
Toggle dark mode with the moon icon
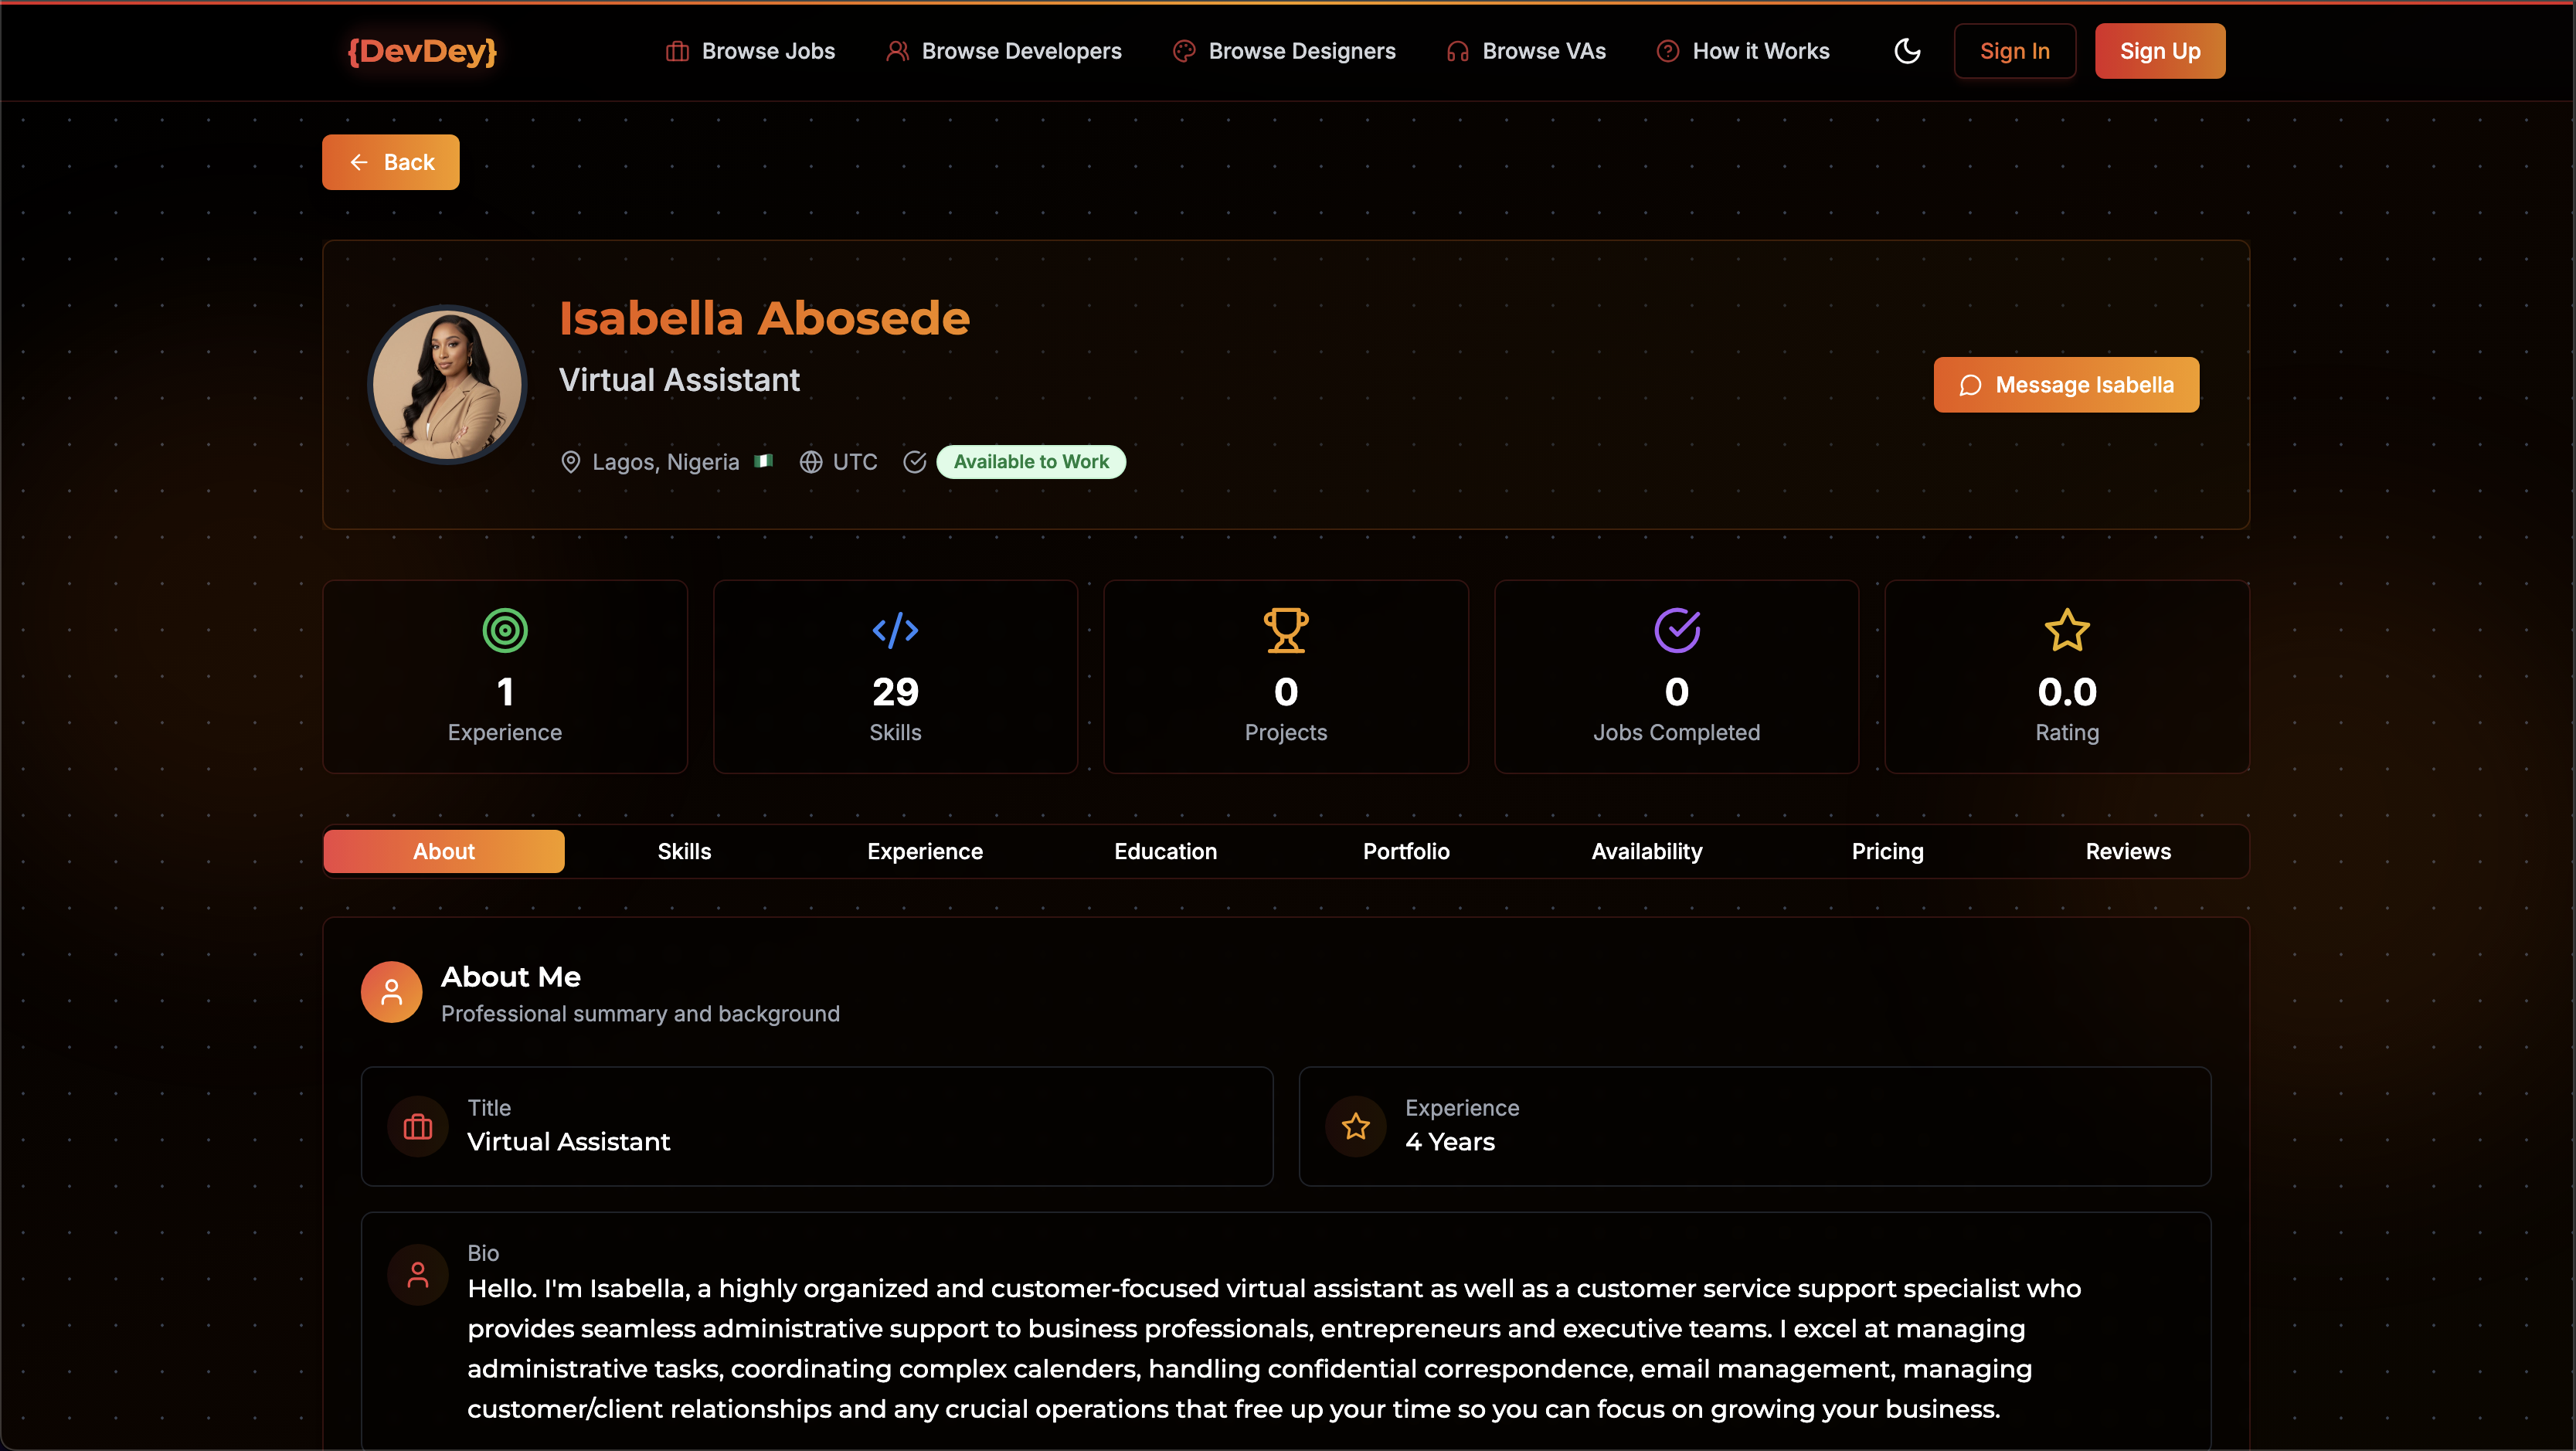click(x=1907, y=51)
